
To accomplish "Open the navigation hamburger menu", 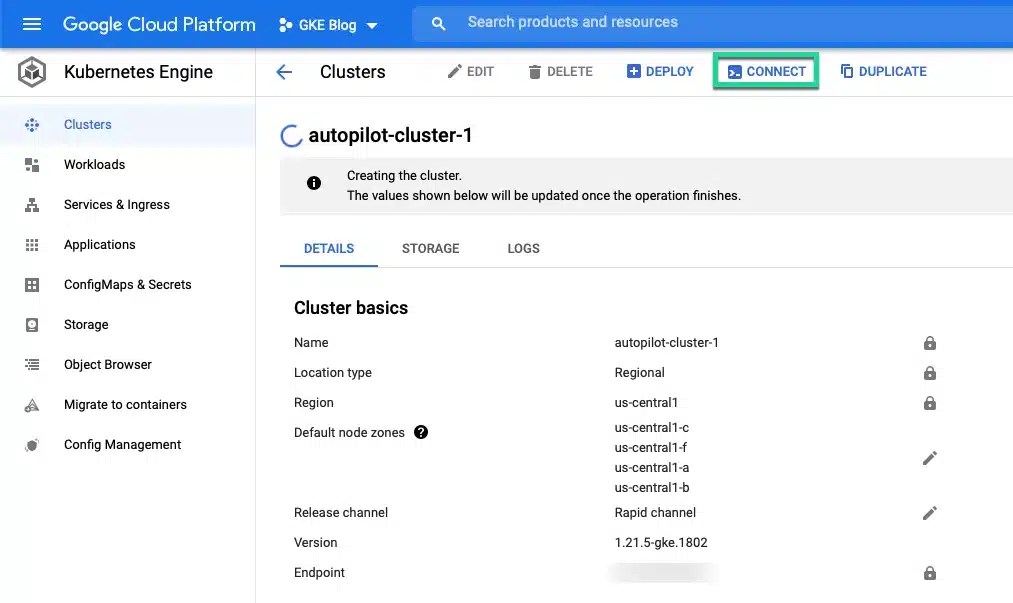I will [33, 24].
